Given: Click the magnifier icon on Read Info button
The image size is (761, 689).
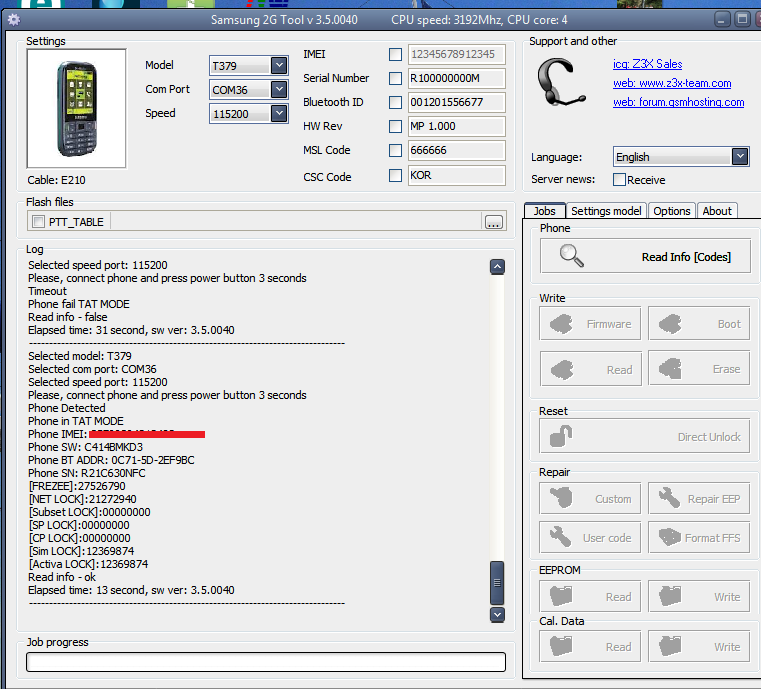Looking at the screenshot, I should 571,256.
